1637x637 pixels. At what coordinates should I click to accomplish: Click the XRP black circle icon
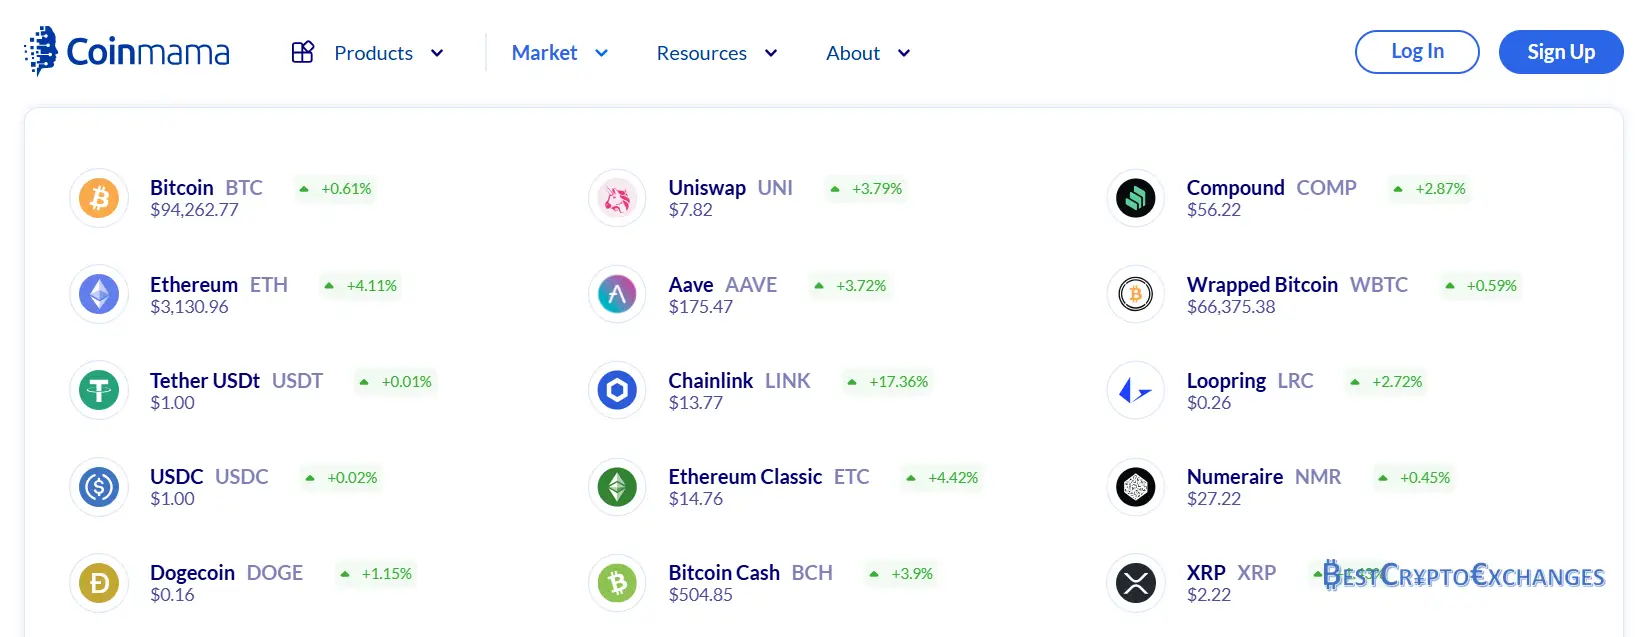point(1135,583)
